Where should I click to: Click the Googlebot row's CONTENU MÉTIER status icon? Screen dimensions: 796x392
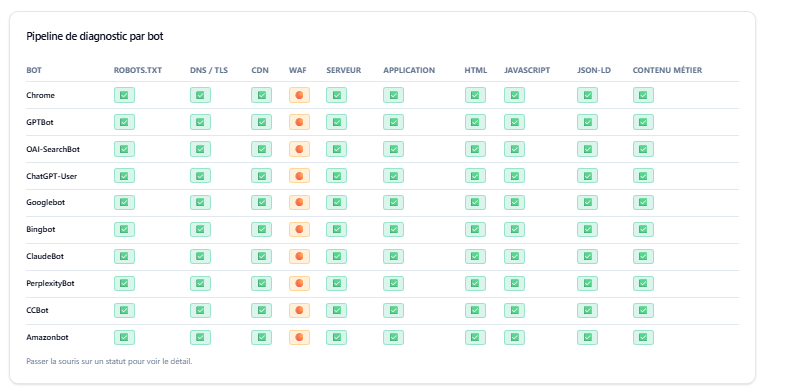point(643,203)
